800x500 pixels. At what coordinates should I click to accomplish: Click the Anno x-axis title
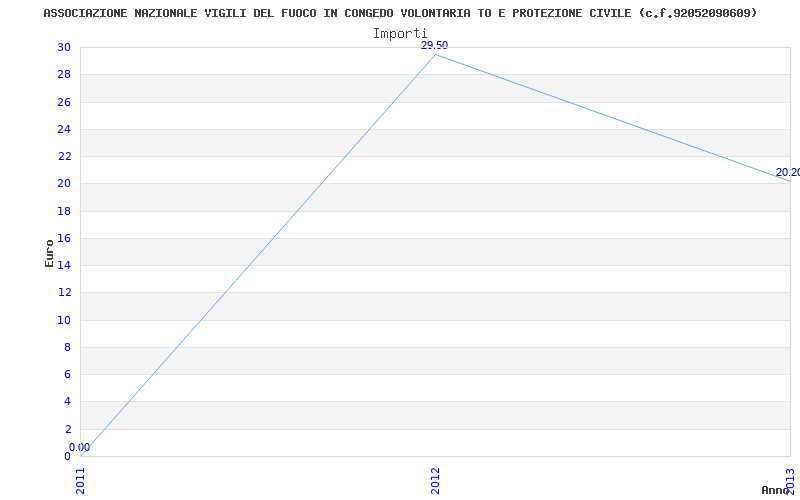point(775,490)
